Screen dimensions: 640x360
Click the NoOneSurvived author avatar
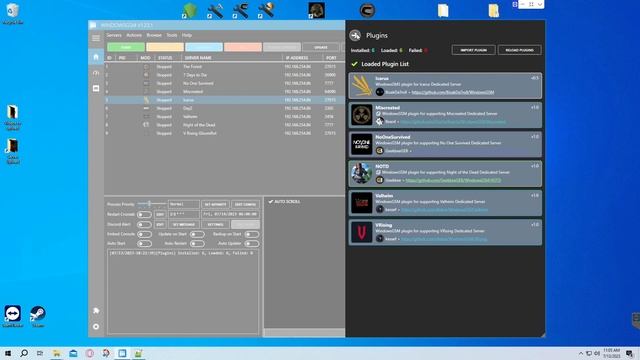click(380, 151)
